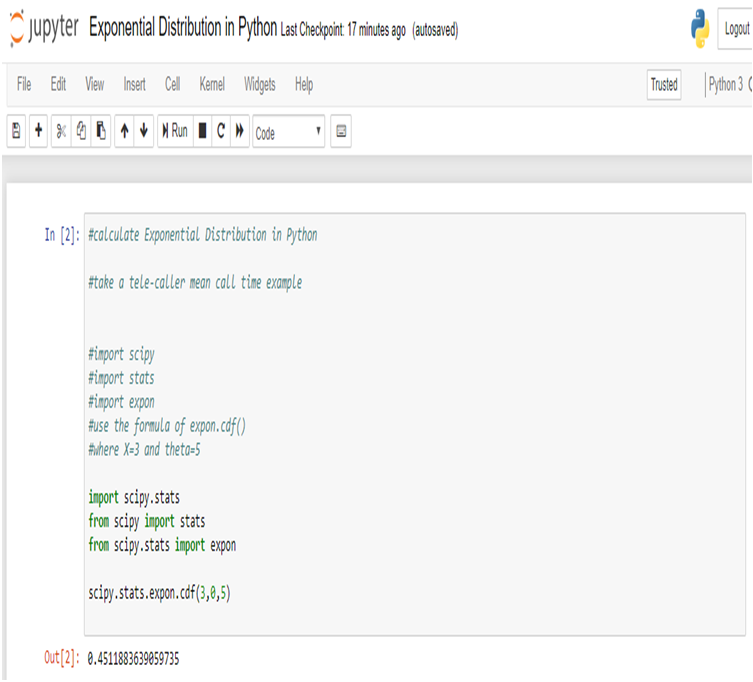This screenshot has width=753, height=682.
Task: Paste cells below icon
Action: coord(101,131)
